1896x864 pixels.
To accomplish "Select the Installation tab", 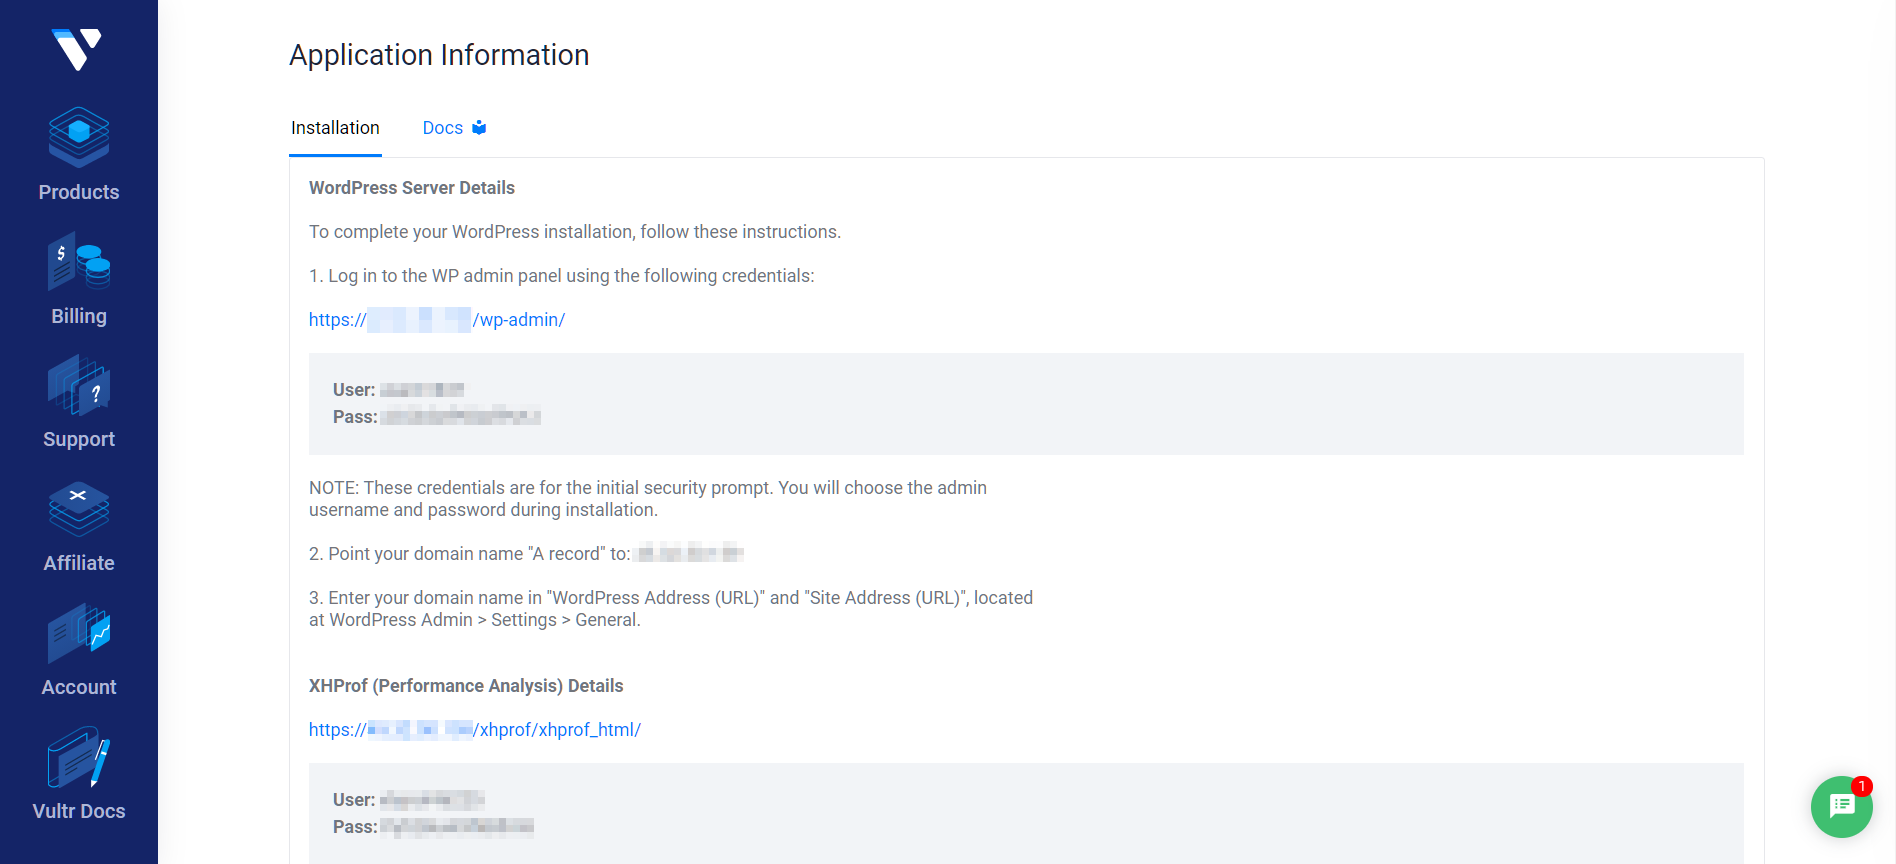I will click(335, 128).
